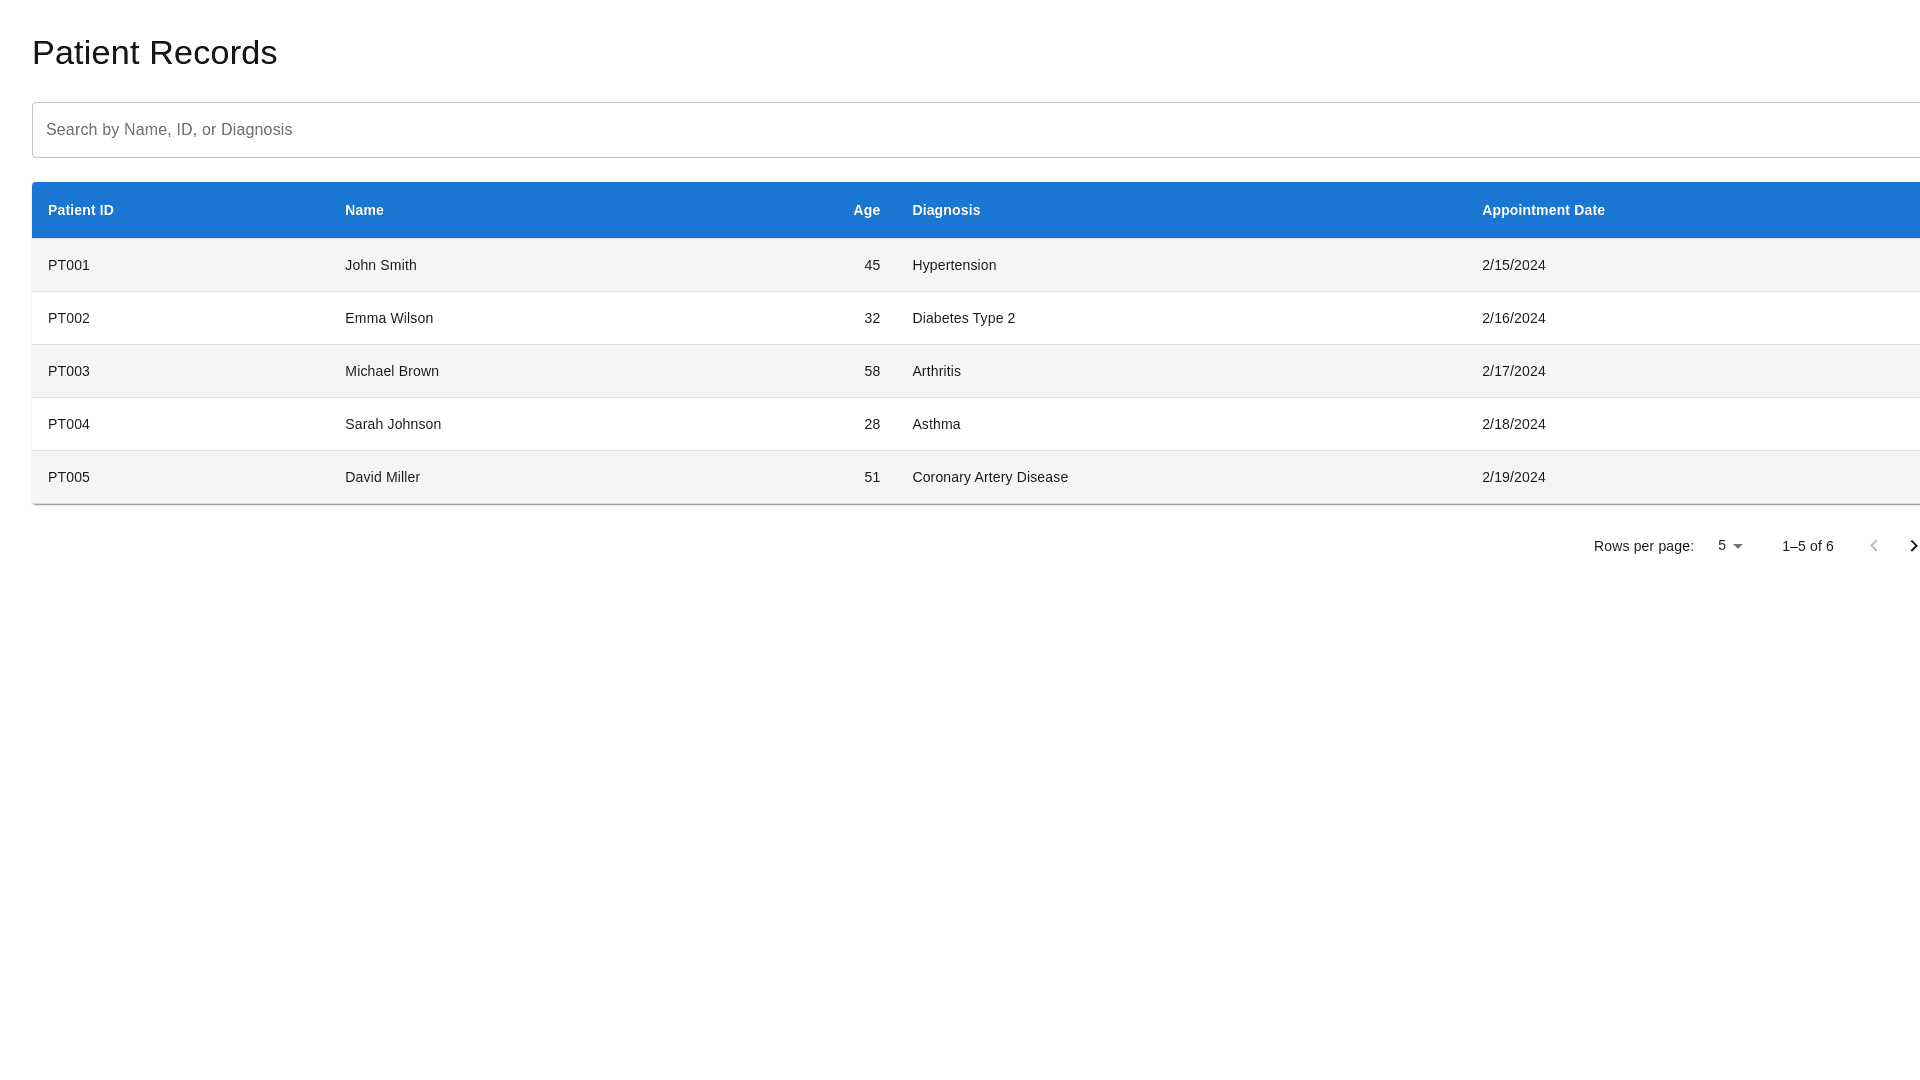Click the Coronary Artery Disease diagnosis cell

pyautogui.click(x=989, y=477)
